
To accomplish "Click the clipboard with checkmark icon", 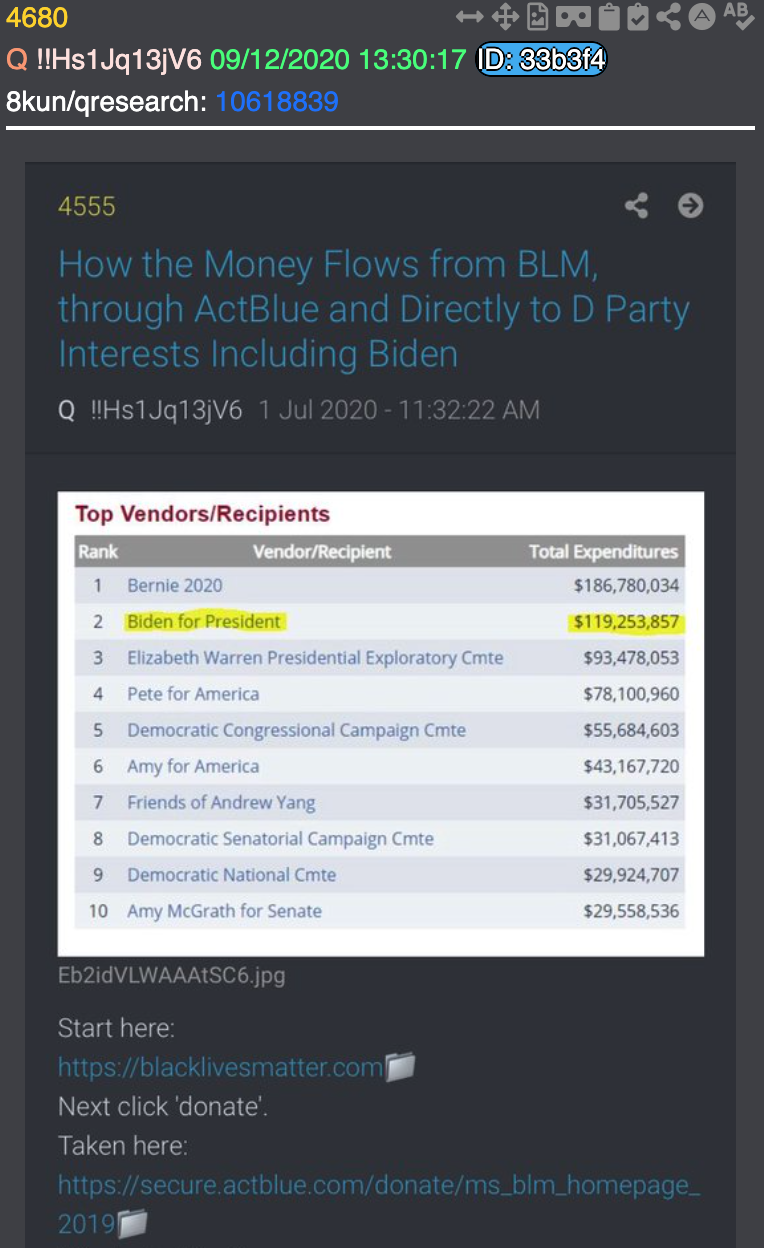I will [639, 17].
